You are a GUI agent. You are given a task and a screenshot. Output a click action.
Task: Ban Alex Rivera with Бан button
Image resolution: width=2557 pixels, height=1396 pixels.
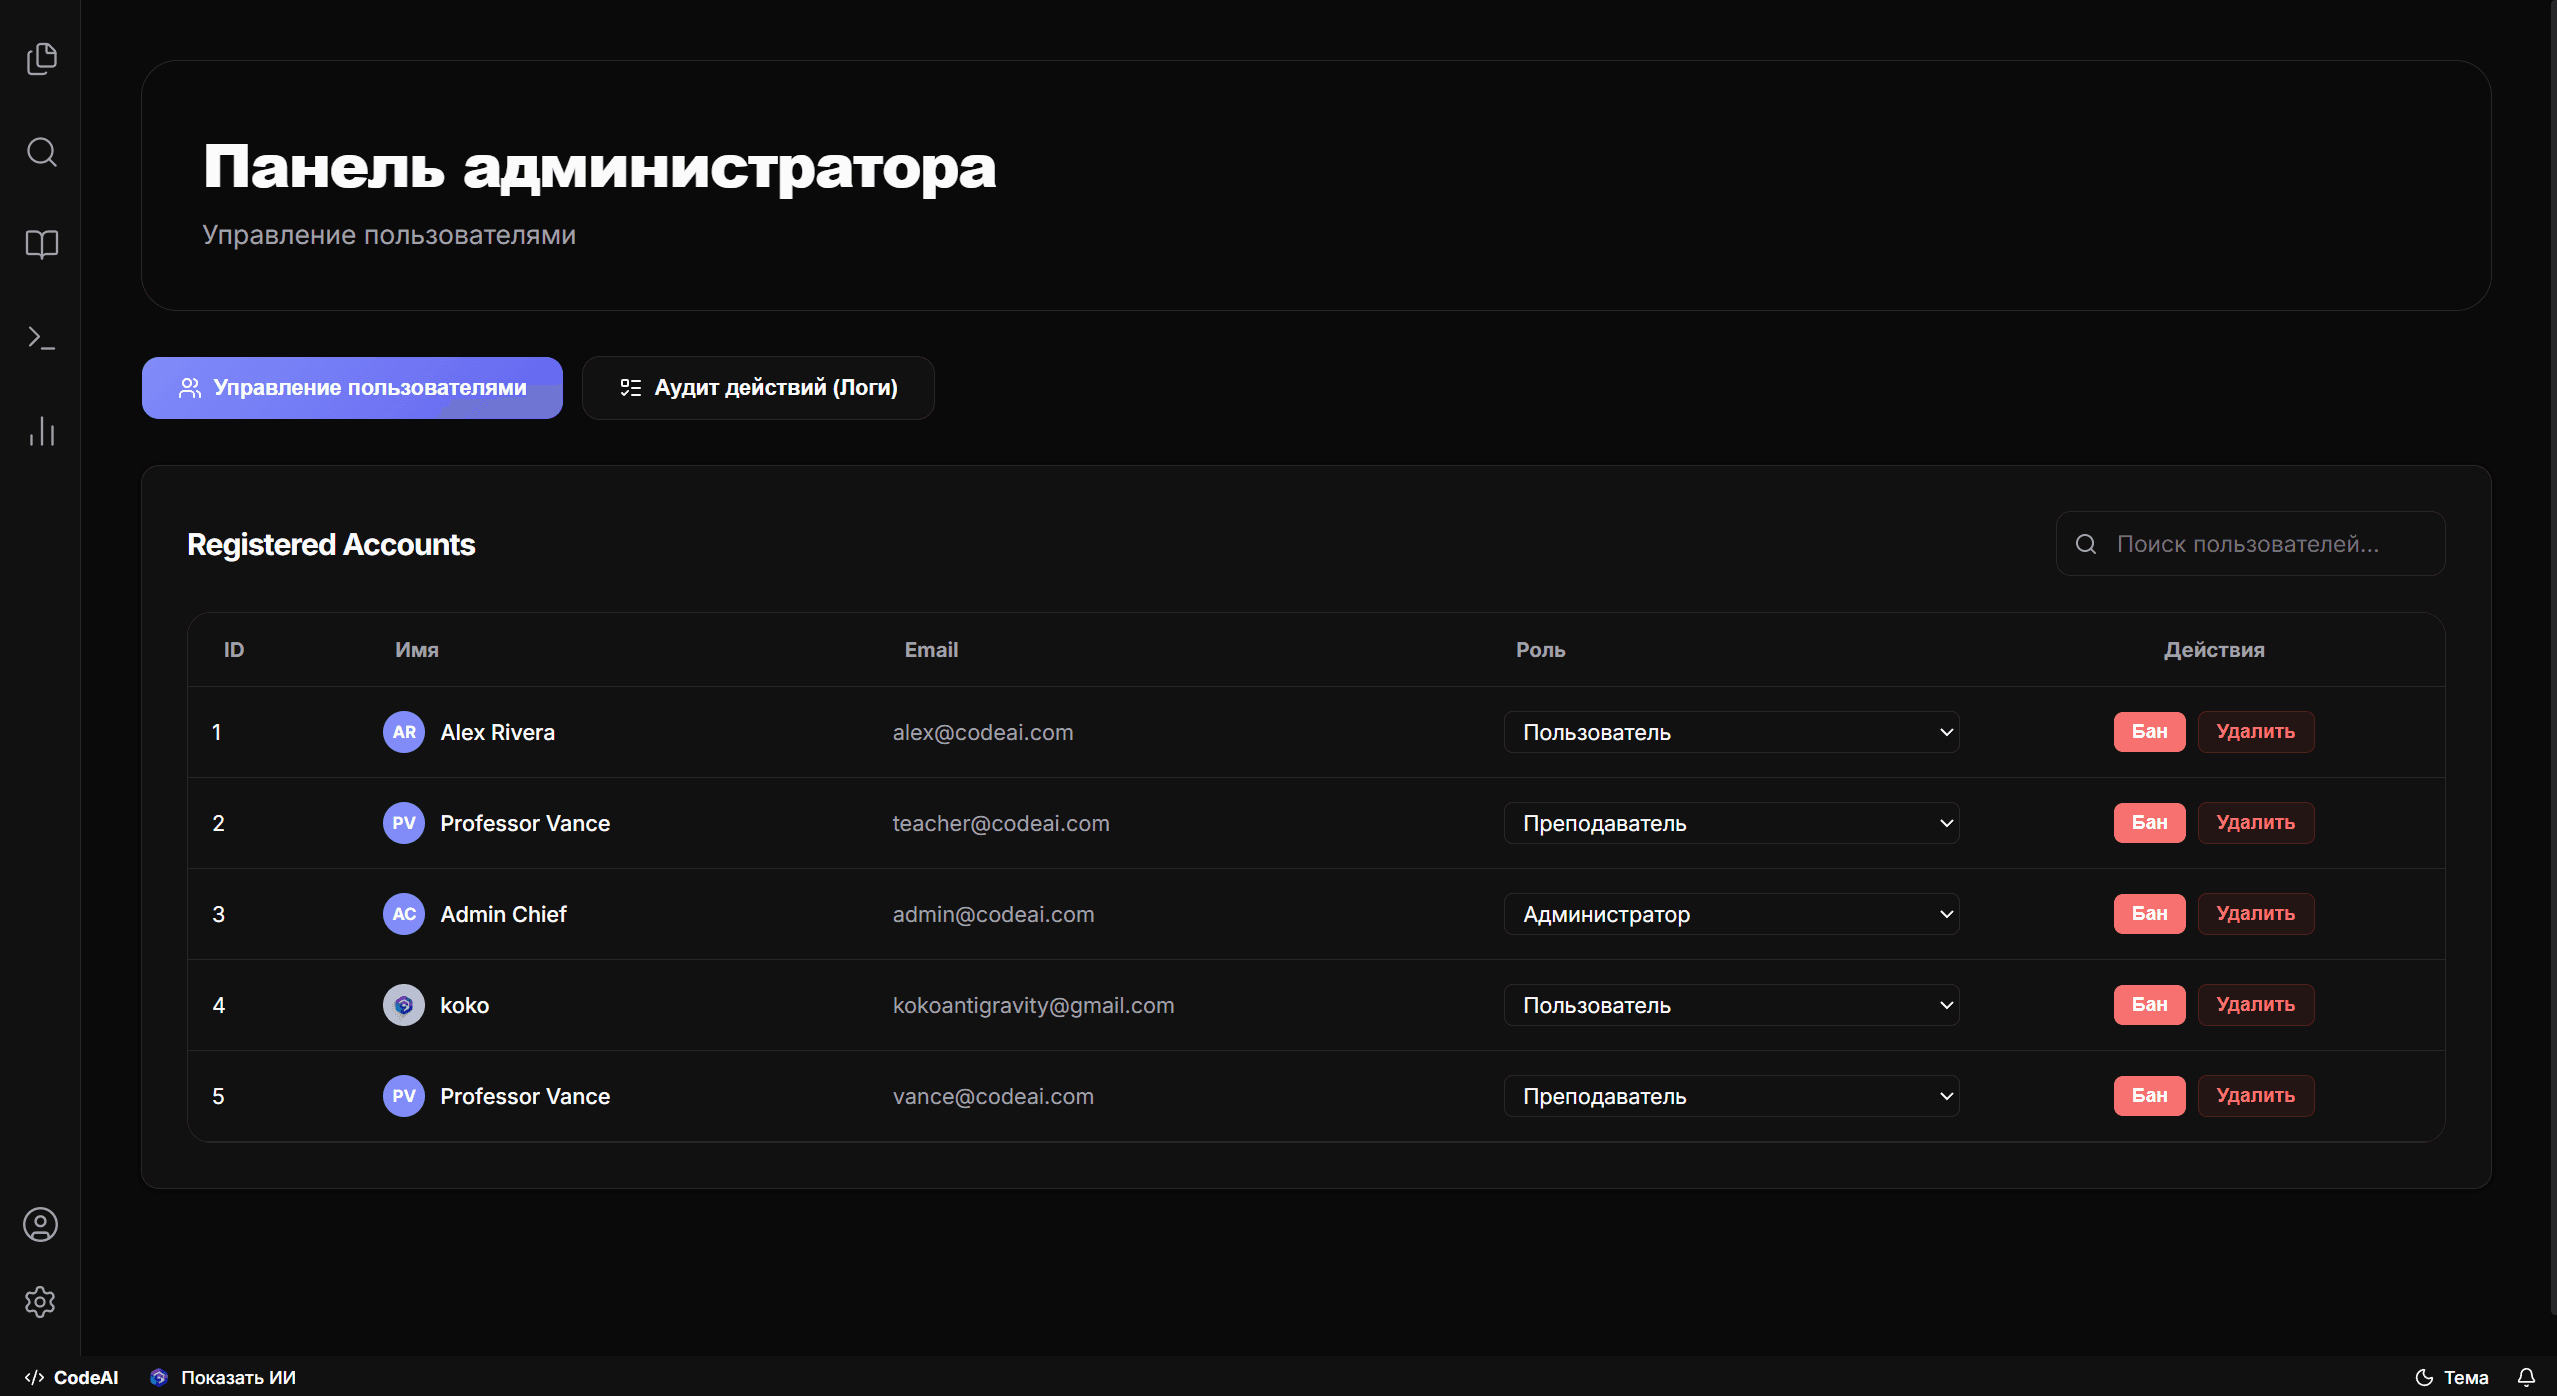point(2149,732)
